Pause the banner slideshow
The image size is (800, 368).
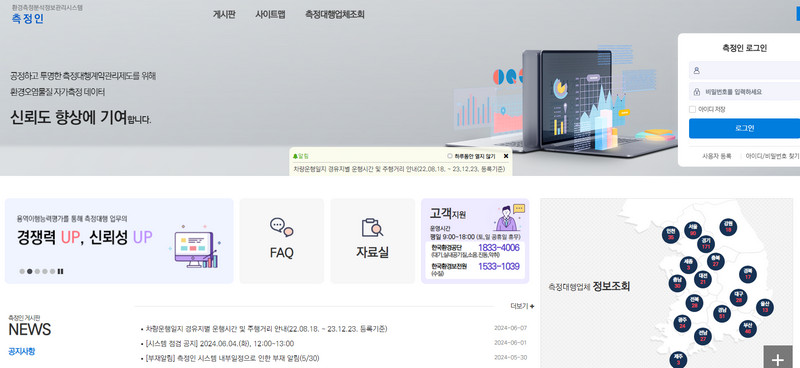pyautogui.click(x=61, y=272)
